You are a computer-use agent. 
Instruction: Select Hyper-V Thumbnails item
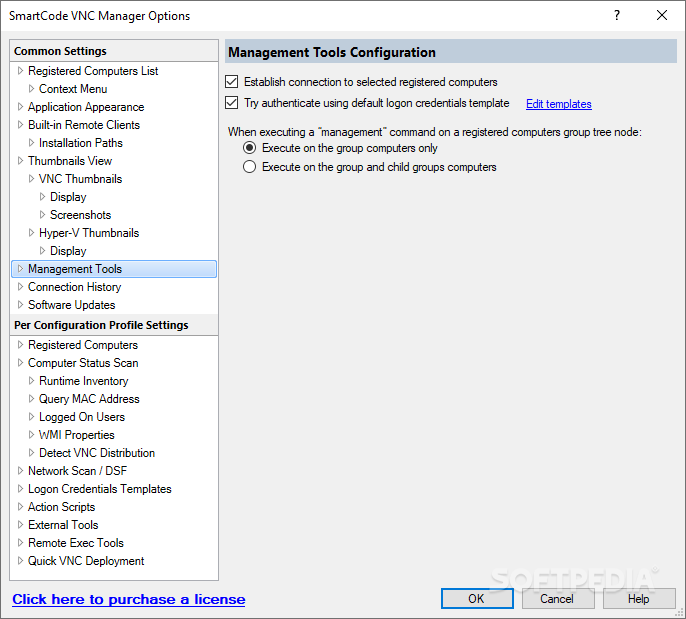[89, 233]
